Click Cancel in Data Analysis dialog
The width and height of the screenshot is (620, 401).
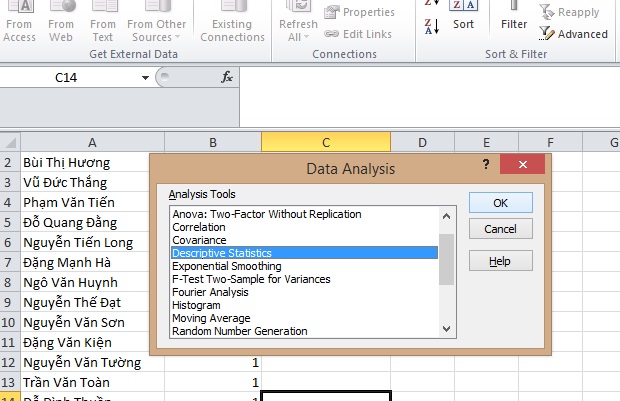tap(501, 229)
